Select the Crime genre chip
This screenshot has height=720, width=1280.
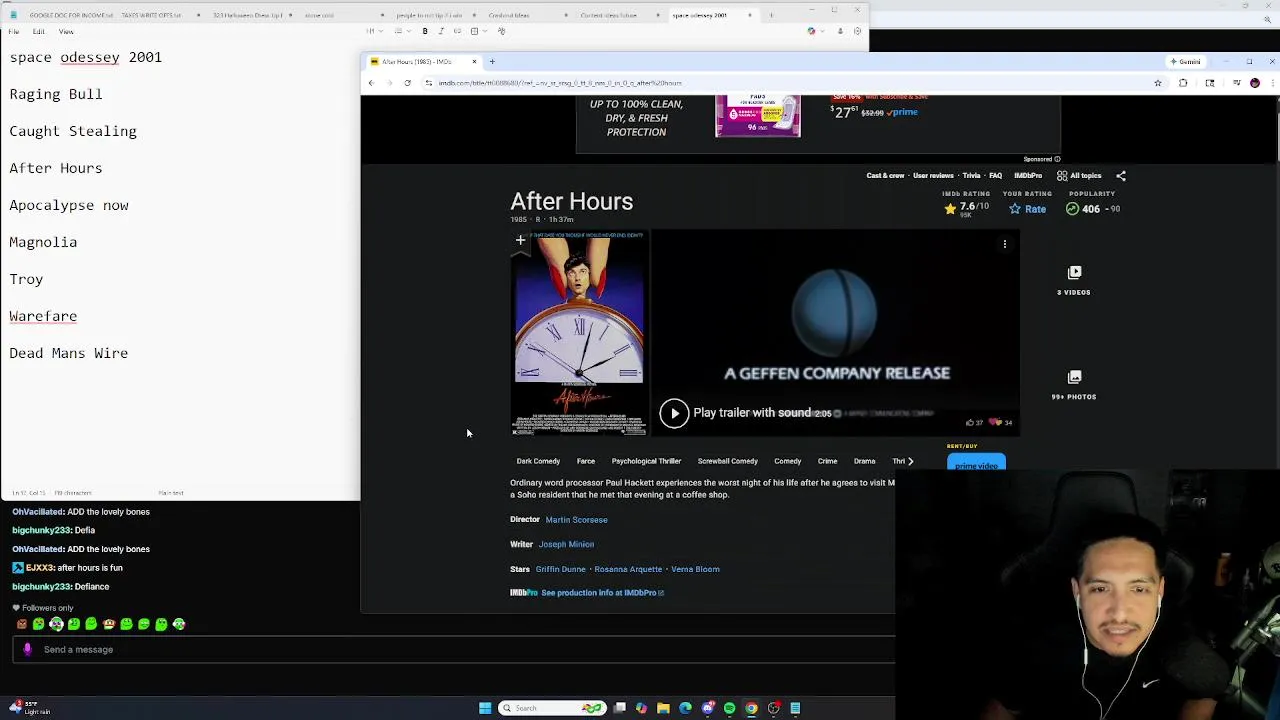pos(827,461)
